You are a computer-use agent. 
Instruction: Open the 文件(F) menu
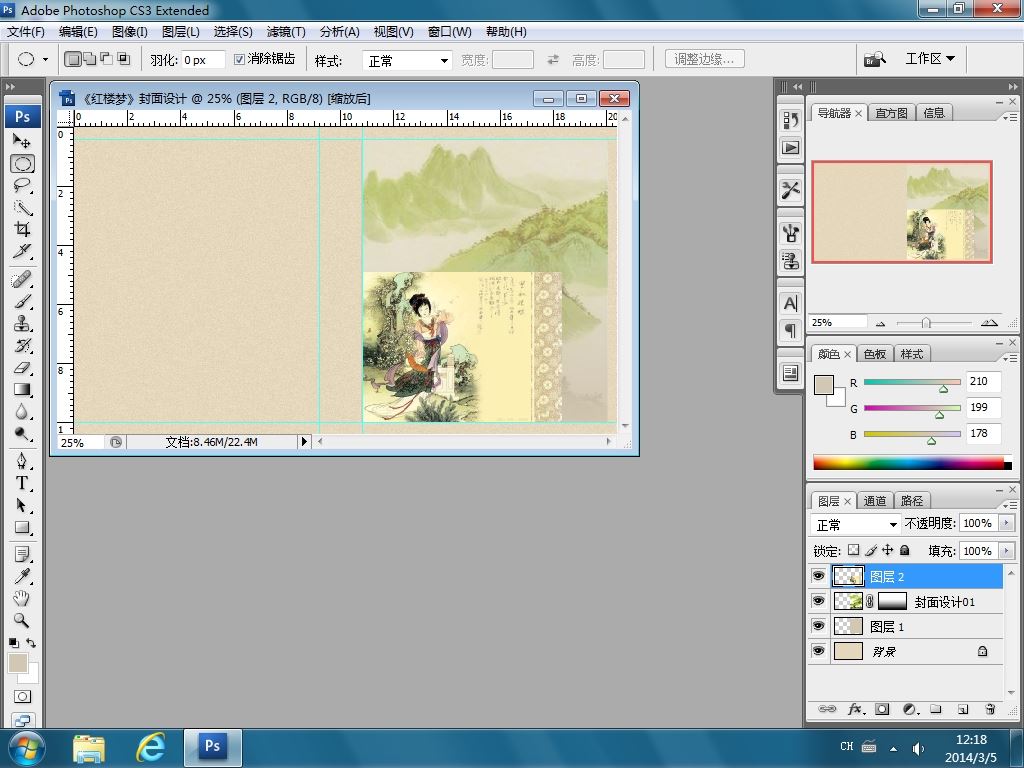click(25, 31)
